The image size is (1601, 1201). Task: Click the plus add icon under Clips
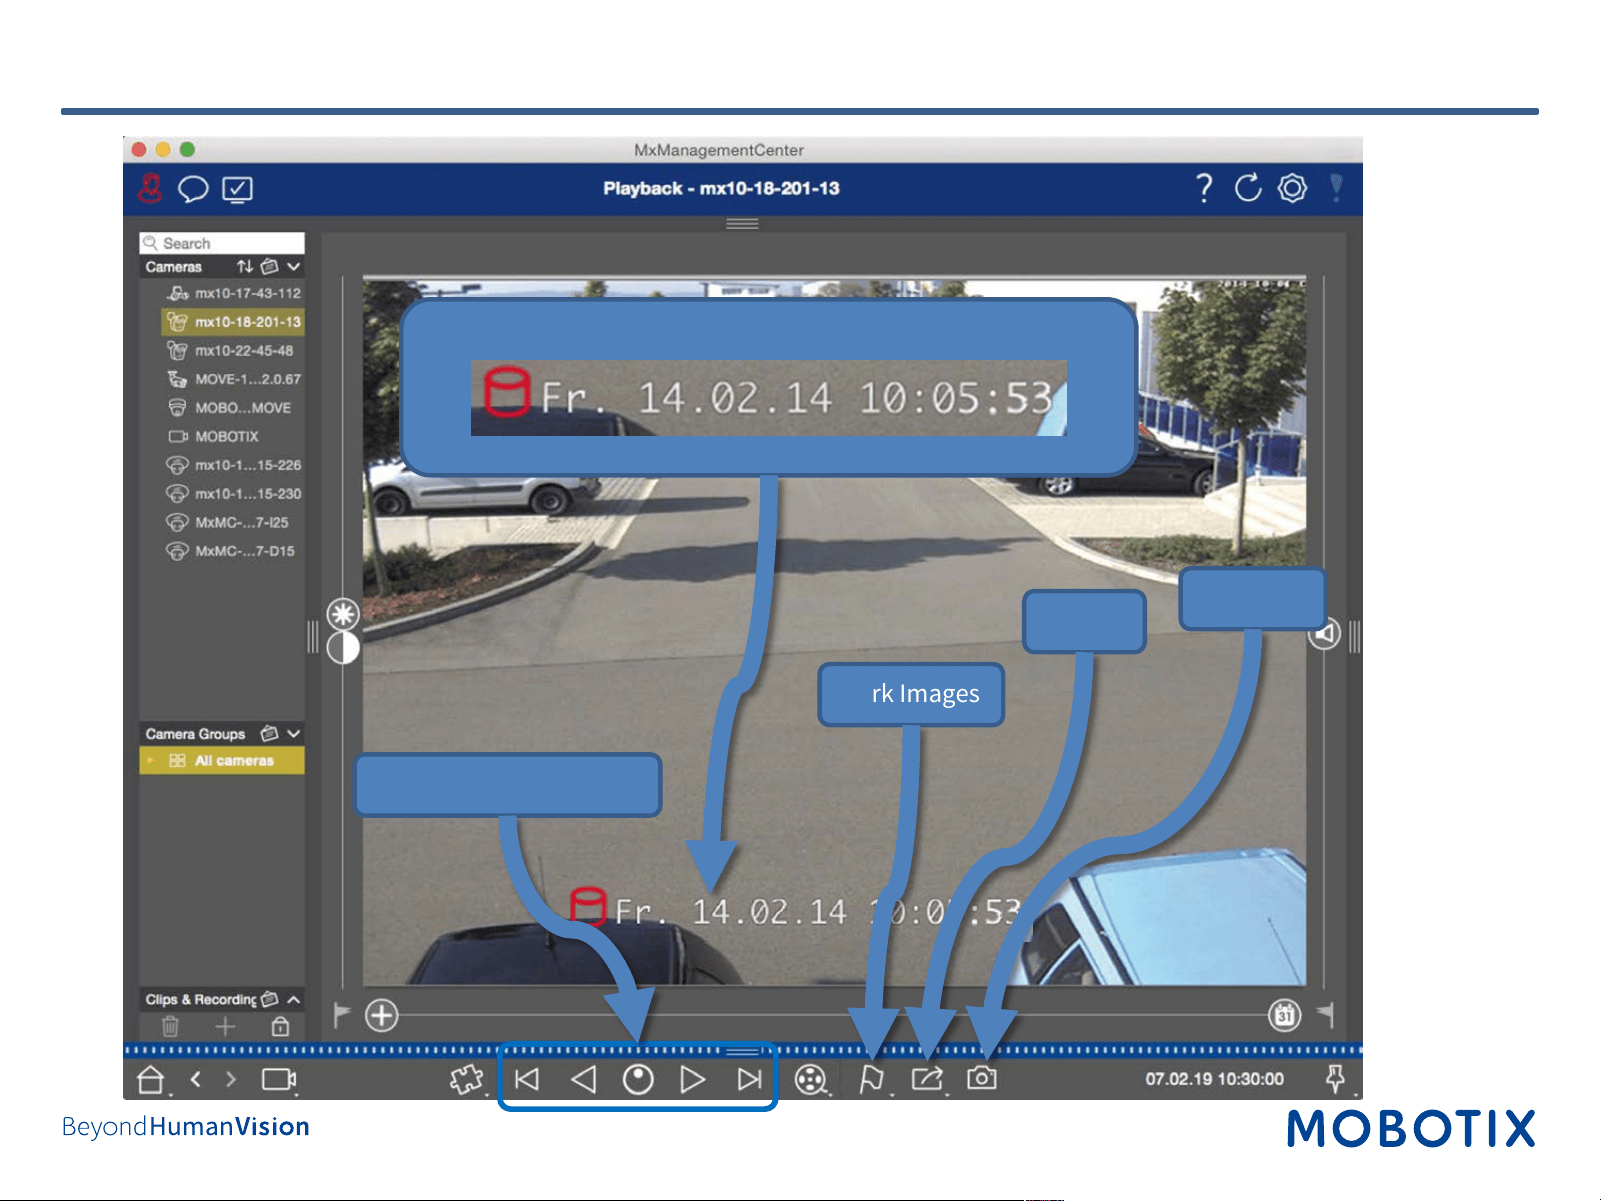[225, 1026]
